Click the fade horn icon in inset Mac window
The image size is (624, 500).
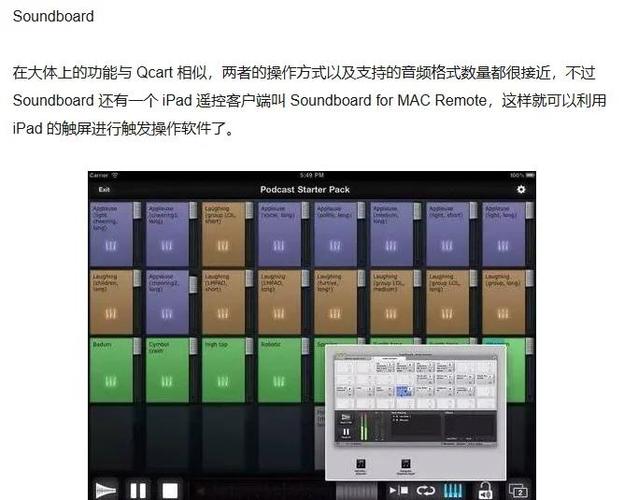pos(346,418)
